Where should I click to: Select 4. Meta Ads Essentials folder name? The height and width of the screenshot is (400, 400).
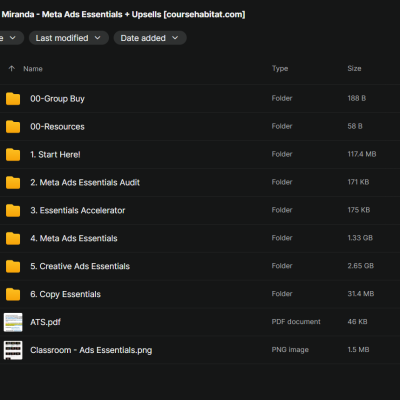tap(74, 238)
